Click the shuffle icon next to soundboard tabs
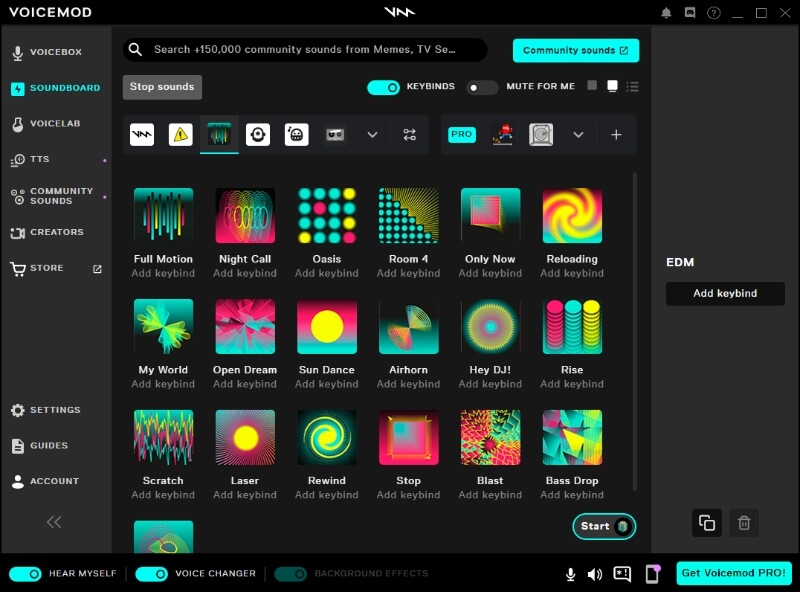Image resolution: width=800 pixels, height=592 pixels. click(x=410, y=134)
